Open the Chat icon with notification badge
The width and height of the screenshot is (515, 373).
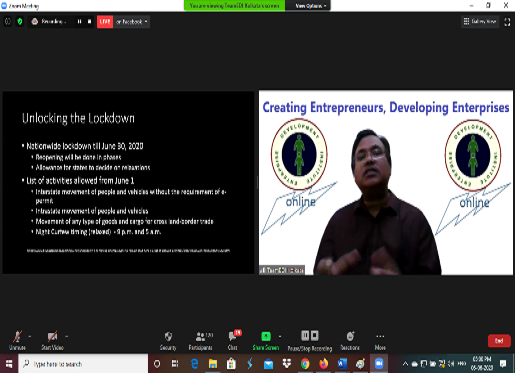click(233, 336)
